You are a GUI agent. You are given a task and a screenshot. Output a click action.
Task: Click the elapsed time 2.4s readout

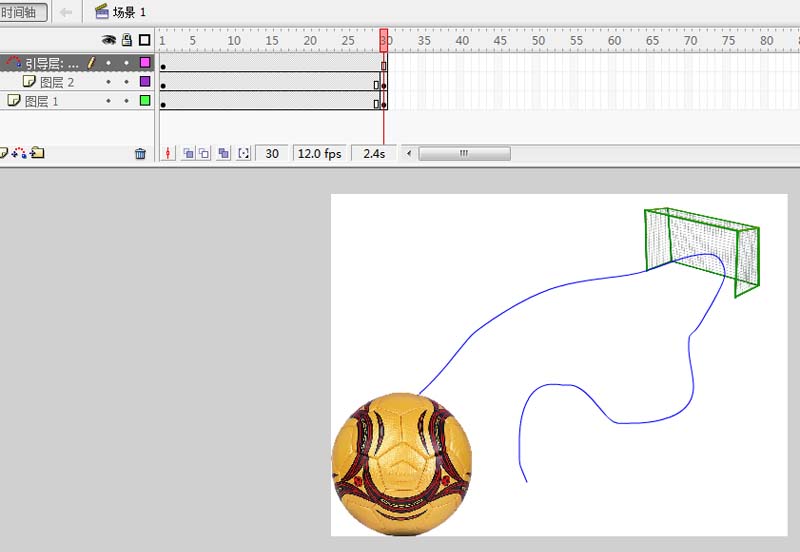pos(374,154)
